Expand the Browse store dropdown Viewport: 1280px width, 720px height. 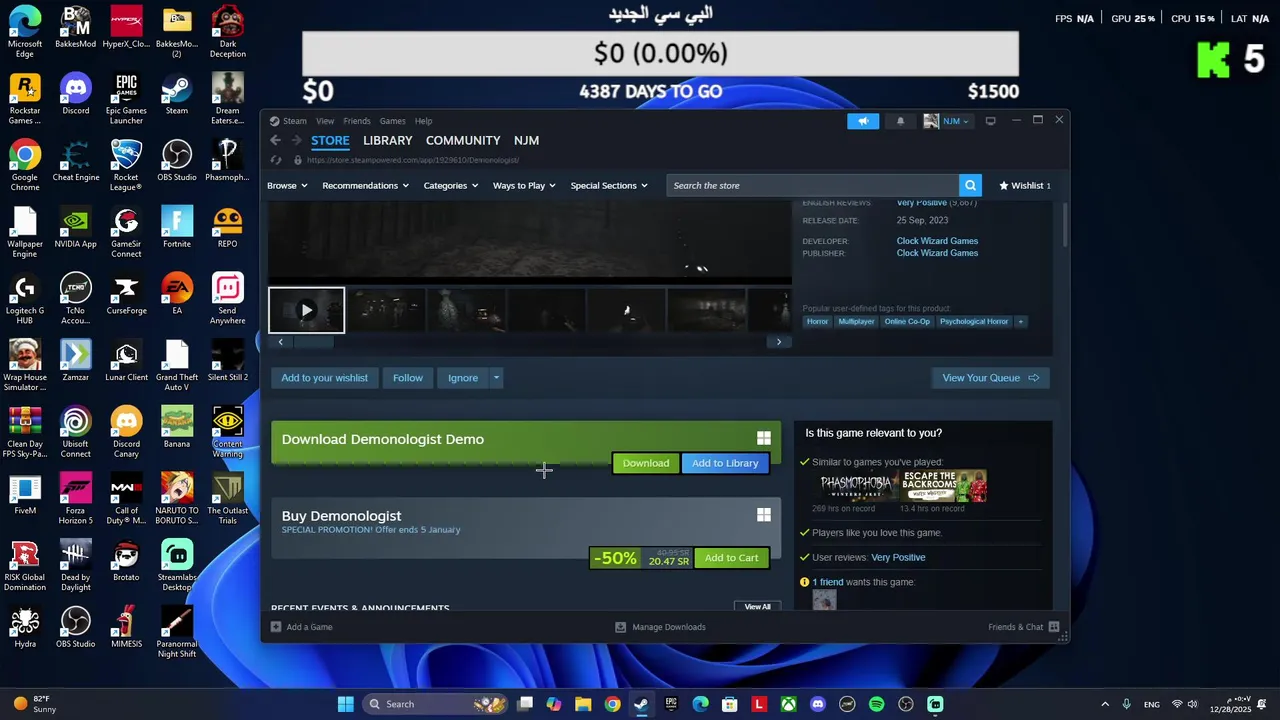pos(287,185)
